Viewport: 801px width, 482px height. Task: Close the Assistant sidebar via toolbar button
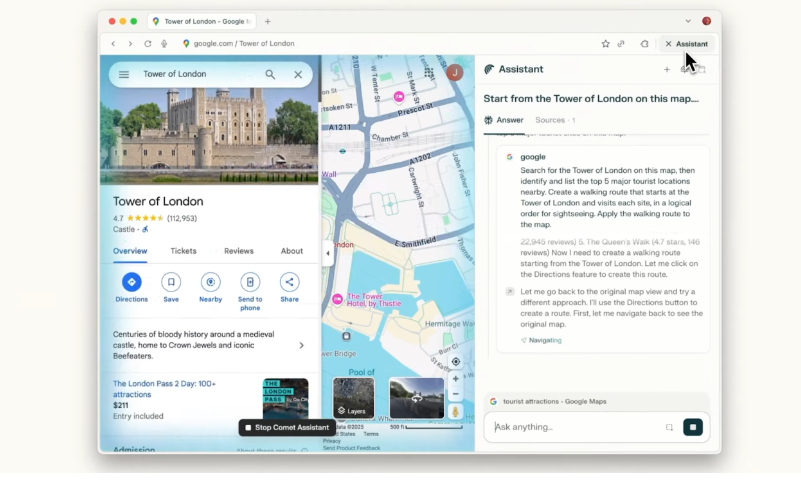point(687,44)
